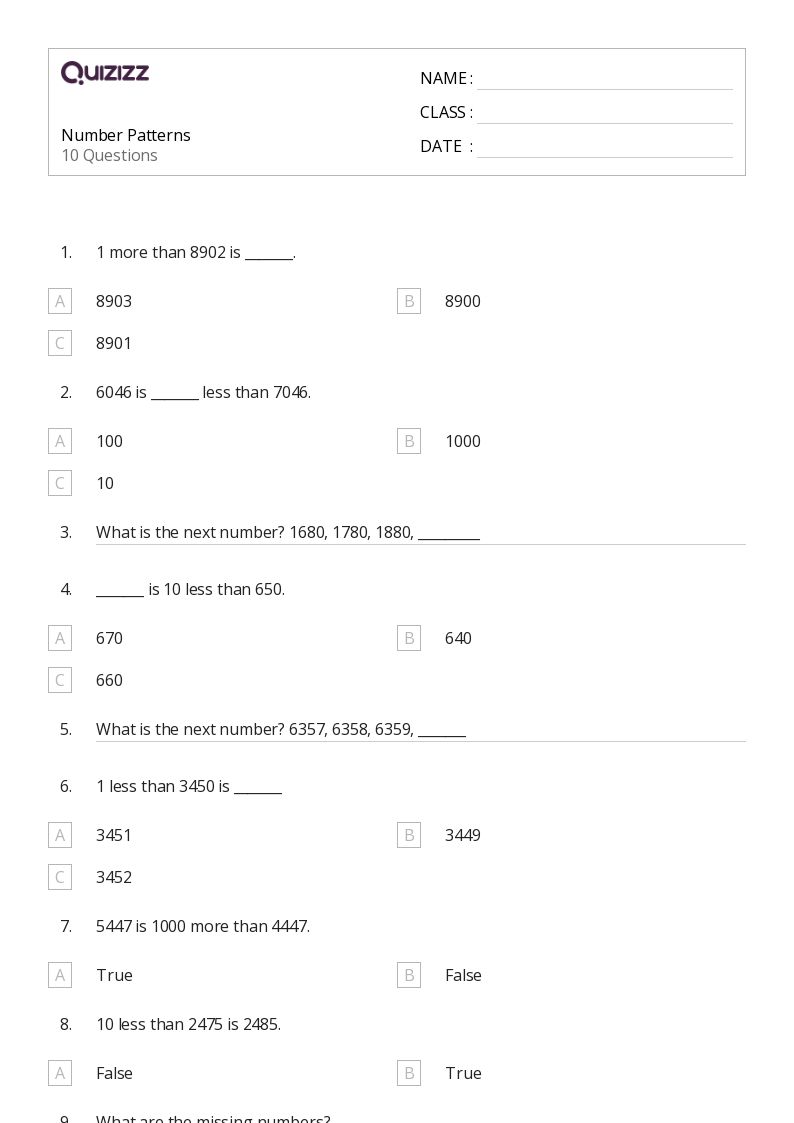Click the Quizizz logo

[x=105, y=72]
